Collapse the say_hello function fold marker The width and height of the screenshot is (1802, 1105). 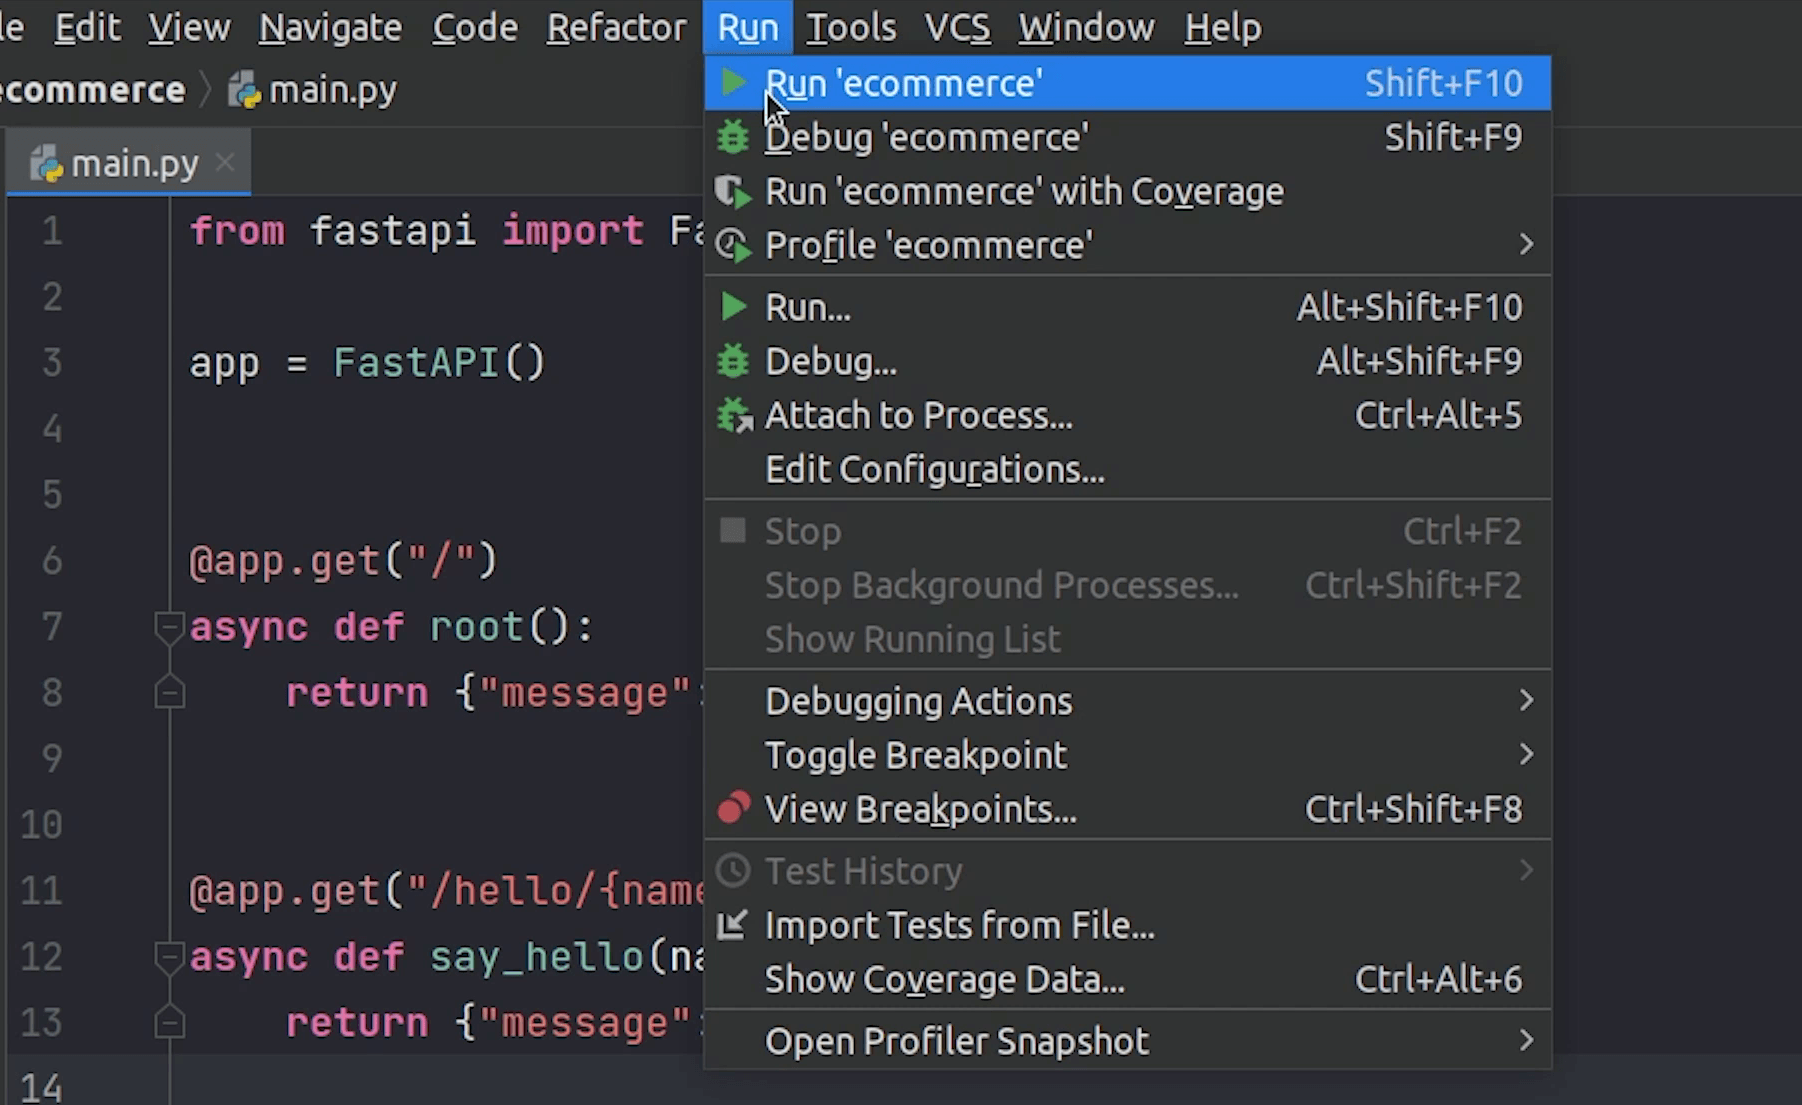[169, 957]
